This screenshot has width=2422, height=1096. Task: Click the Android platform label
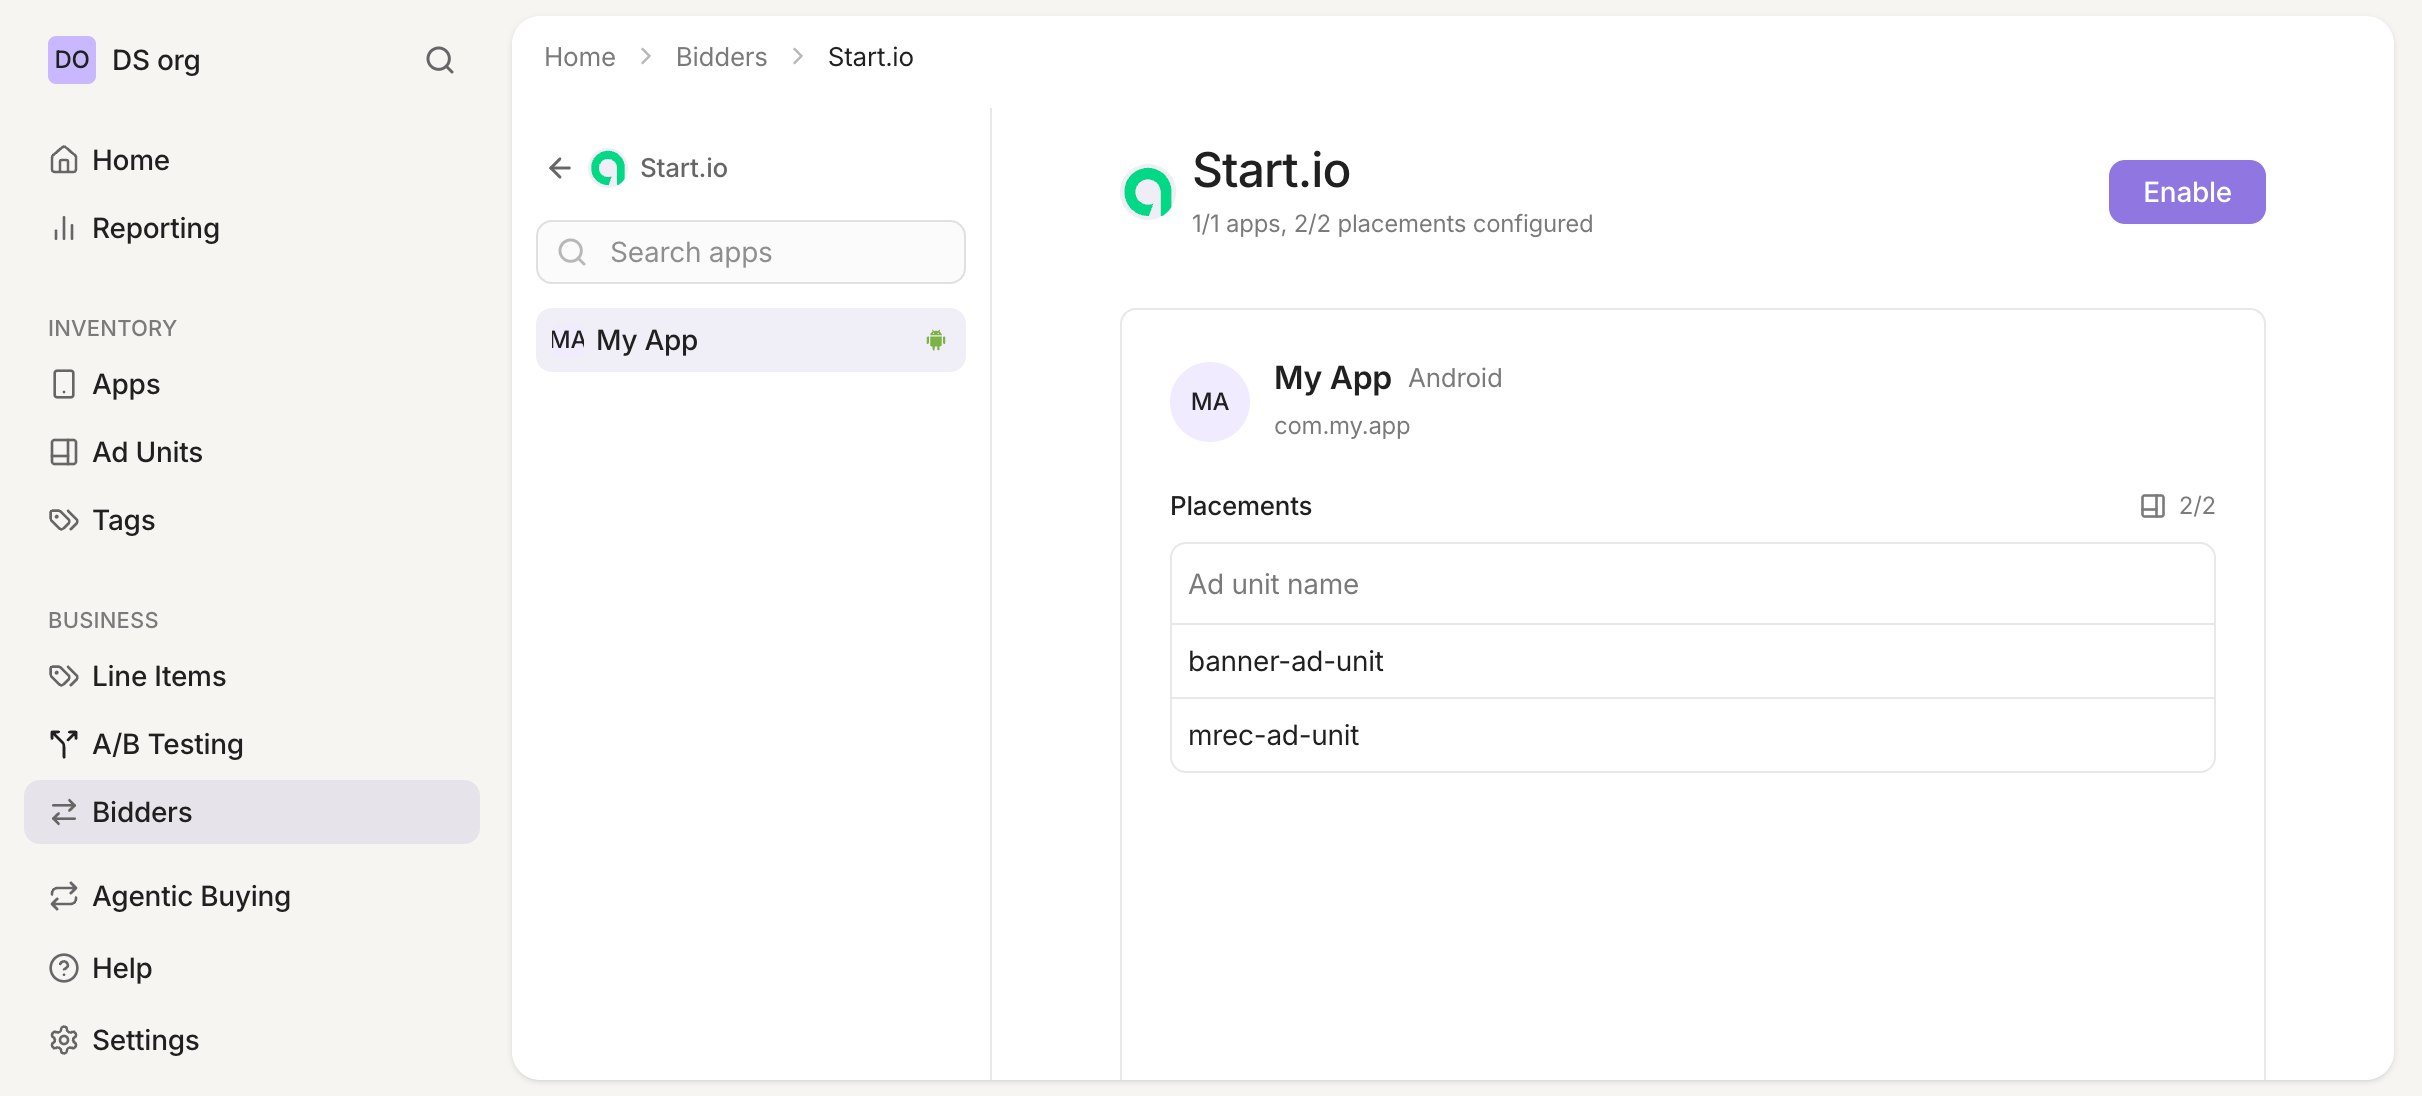point(1455,378)
